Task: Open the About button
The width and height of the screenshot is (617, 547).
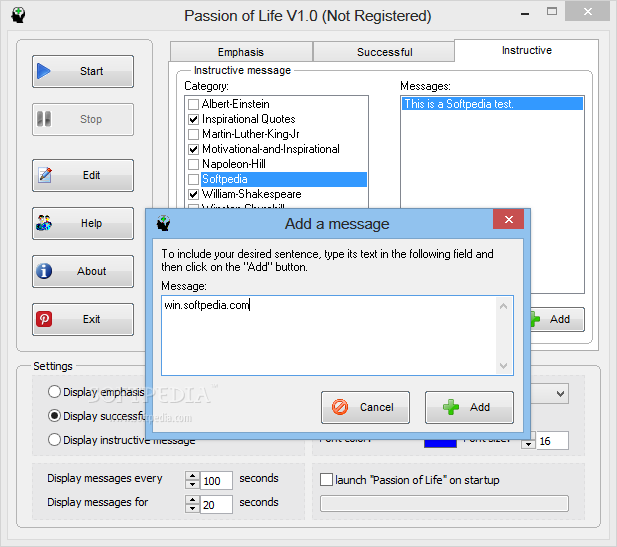Action: click(83, 271)
